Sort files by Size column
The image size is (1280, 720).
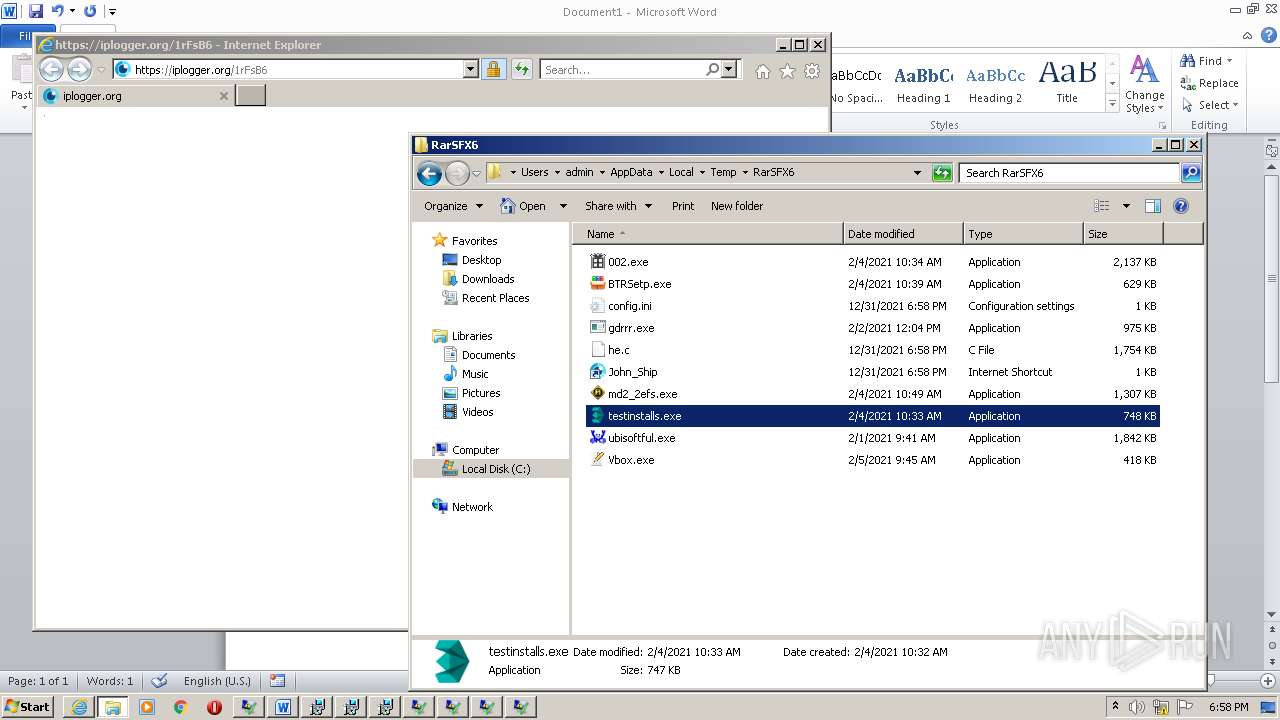pyautogui.click(x=1123, y=234)
